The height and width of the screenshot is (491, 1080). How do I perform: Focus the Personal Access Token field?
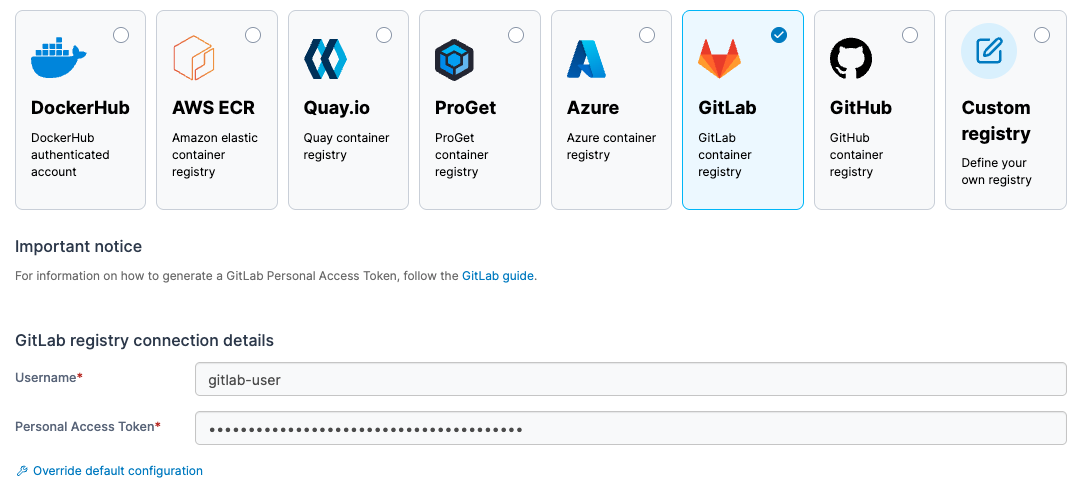630,429
